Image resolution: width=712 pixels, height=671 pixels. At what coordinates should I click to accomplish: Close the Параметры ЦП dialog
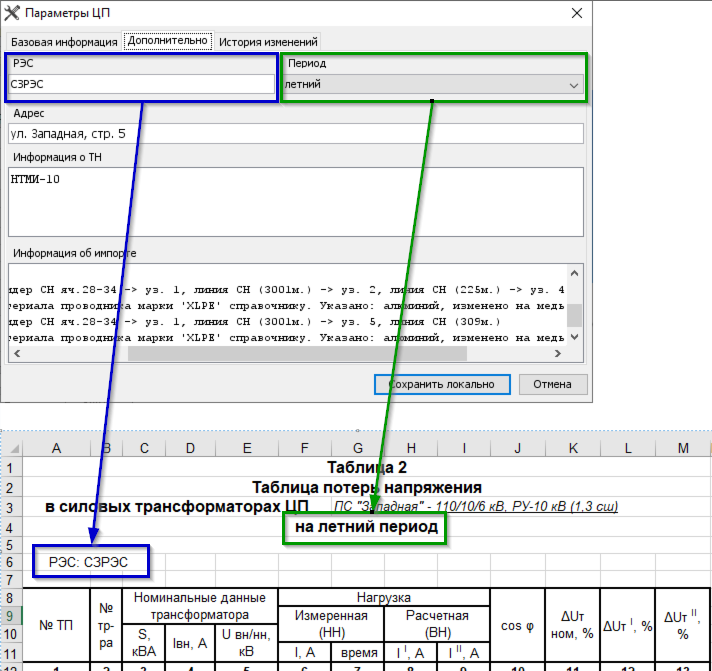pyautogui.click(x=577, y=13)
